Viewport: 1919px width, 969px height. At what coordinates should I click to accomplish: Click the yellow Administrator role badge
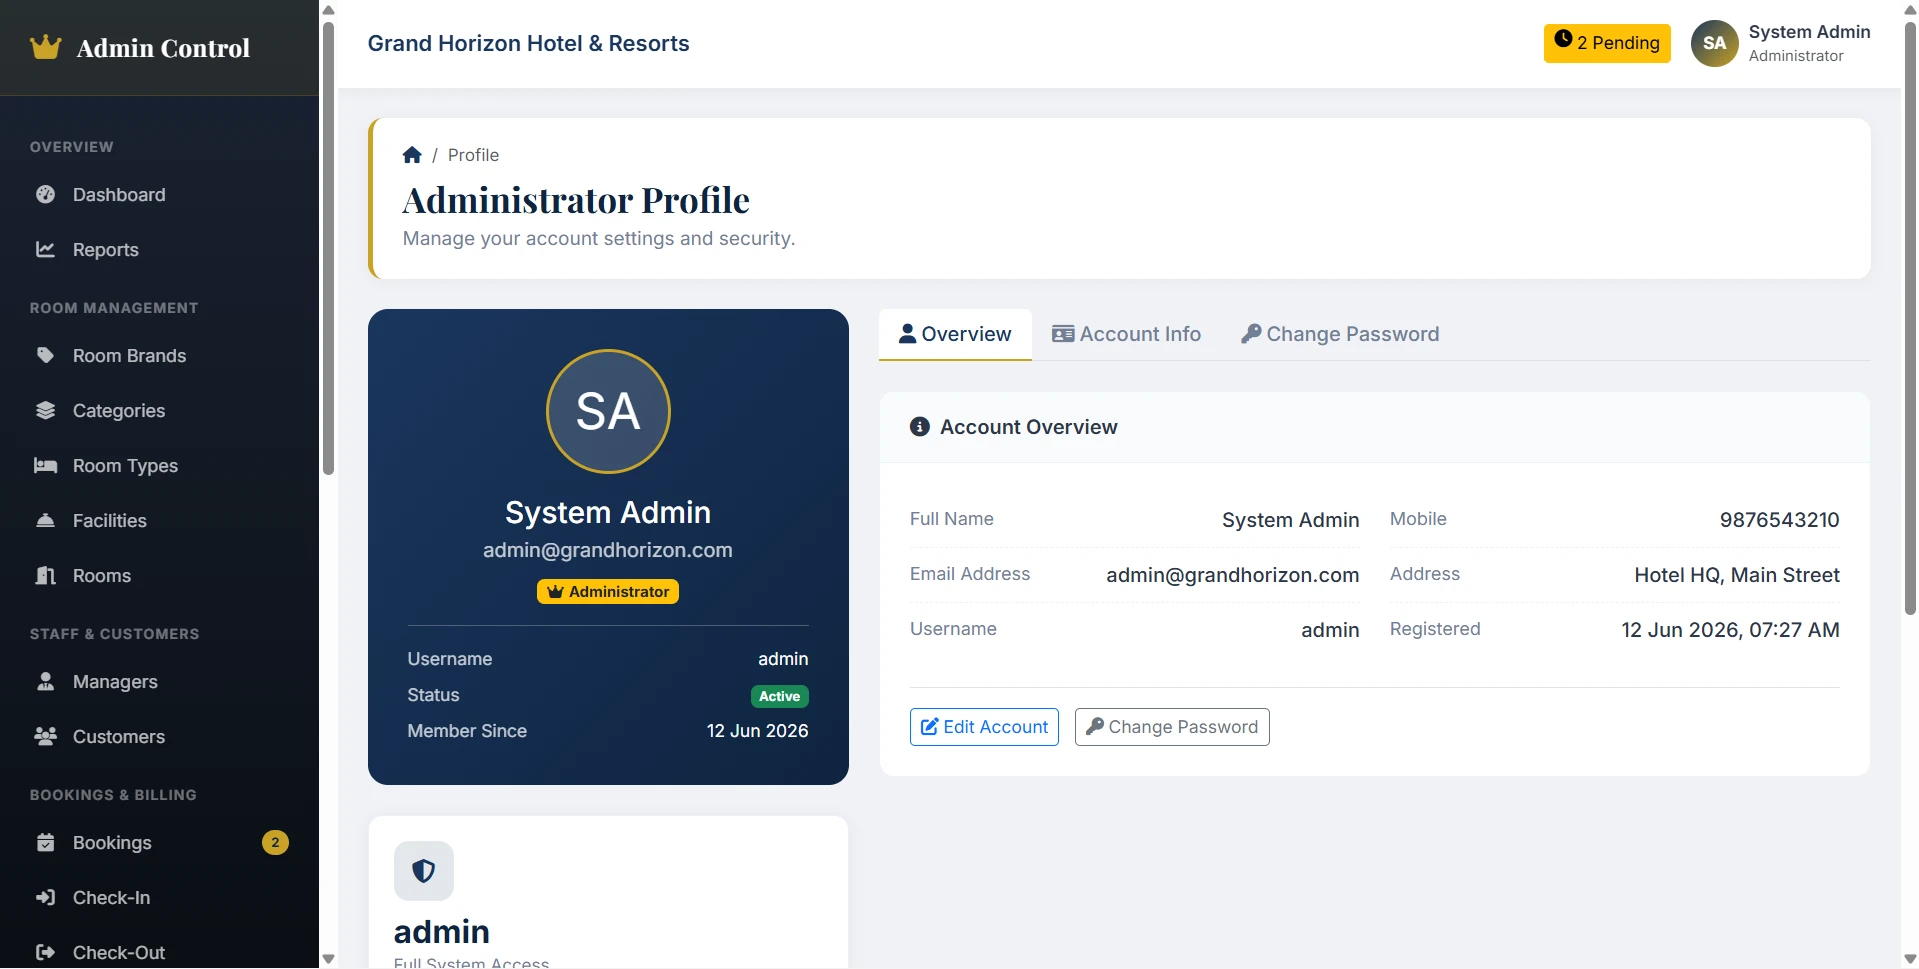tap(608, 592)
